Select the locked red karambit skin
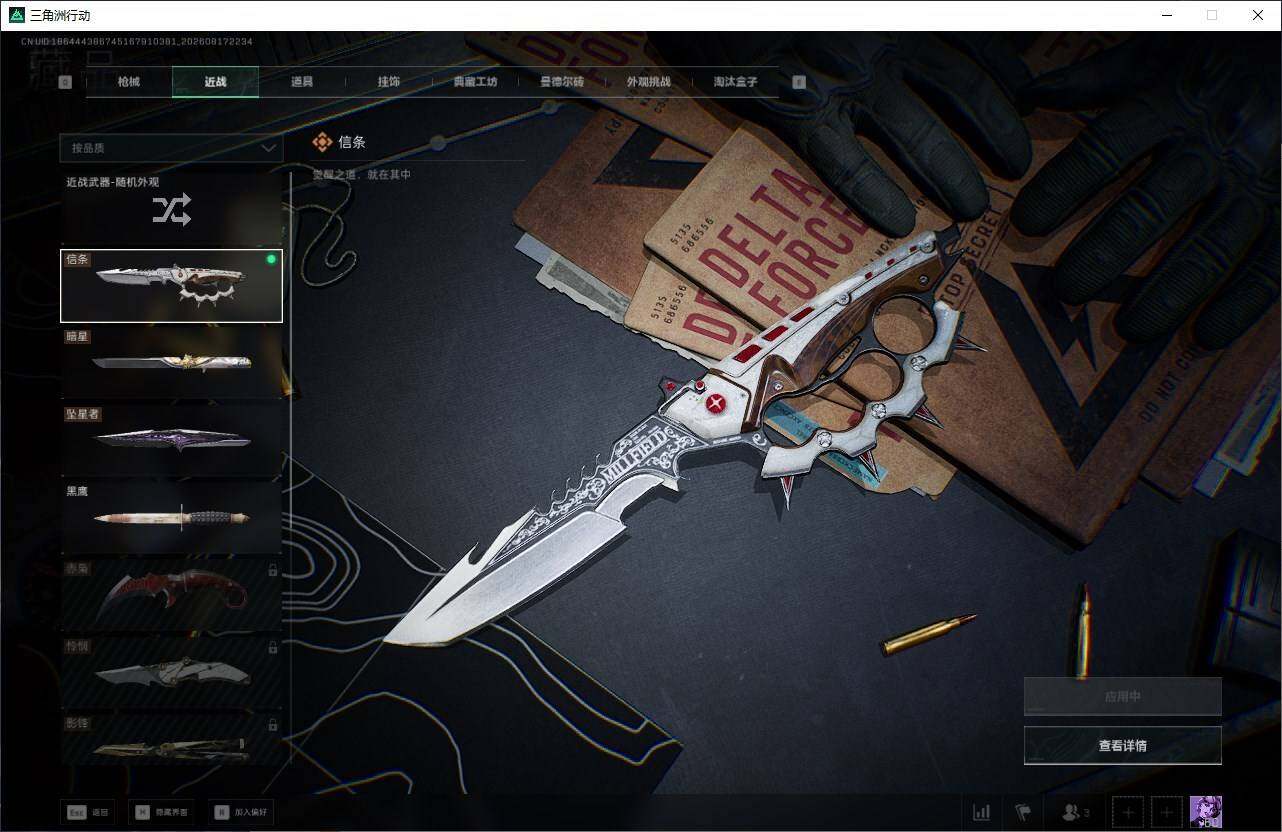Viewport: 1282px width, 832px height. 171,595
